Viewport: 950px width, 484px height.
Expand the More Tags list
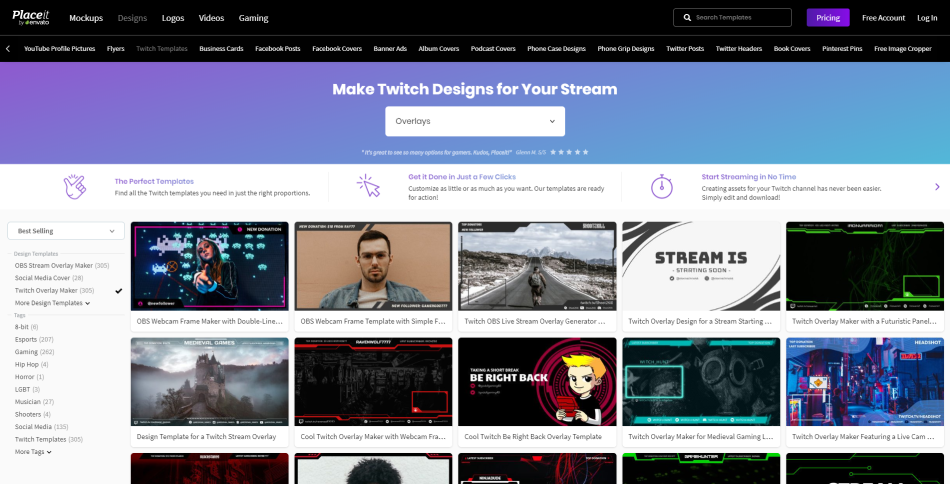point(33,452)
